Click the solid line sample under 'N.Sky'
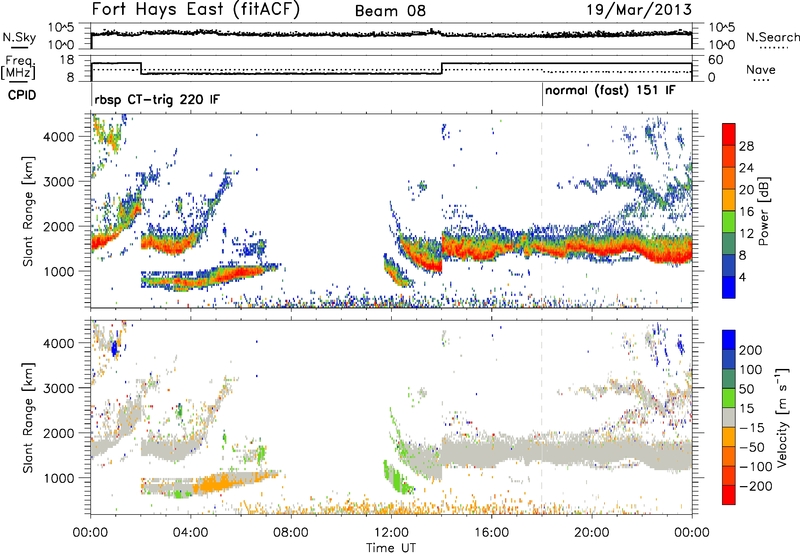This screenshot has width=800, height=554. point(19,47)
